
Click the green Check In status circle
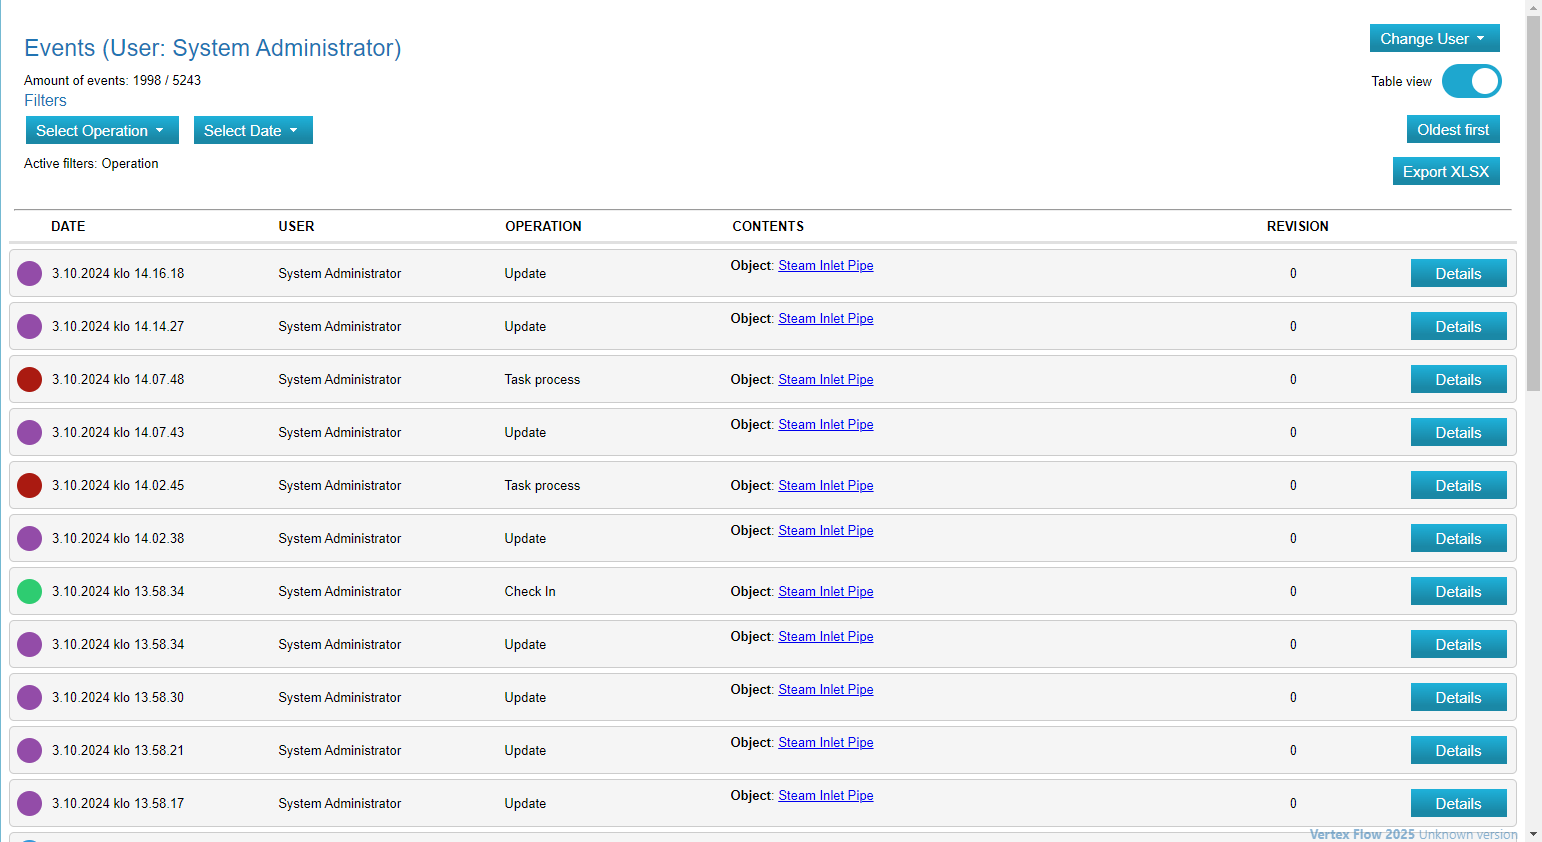point(30,591)
